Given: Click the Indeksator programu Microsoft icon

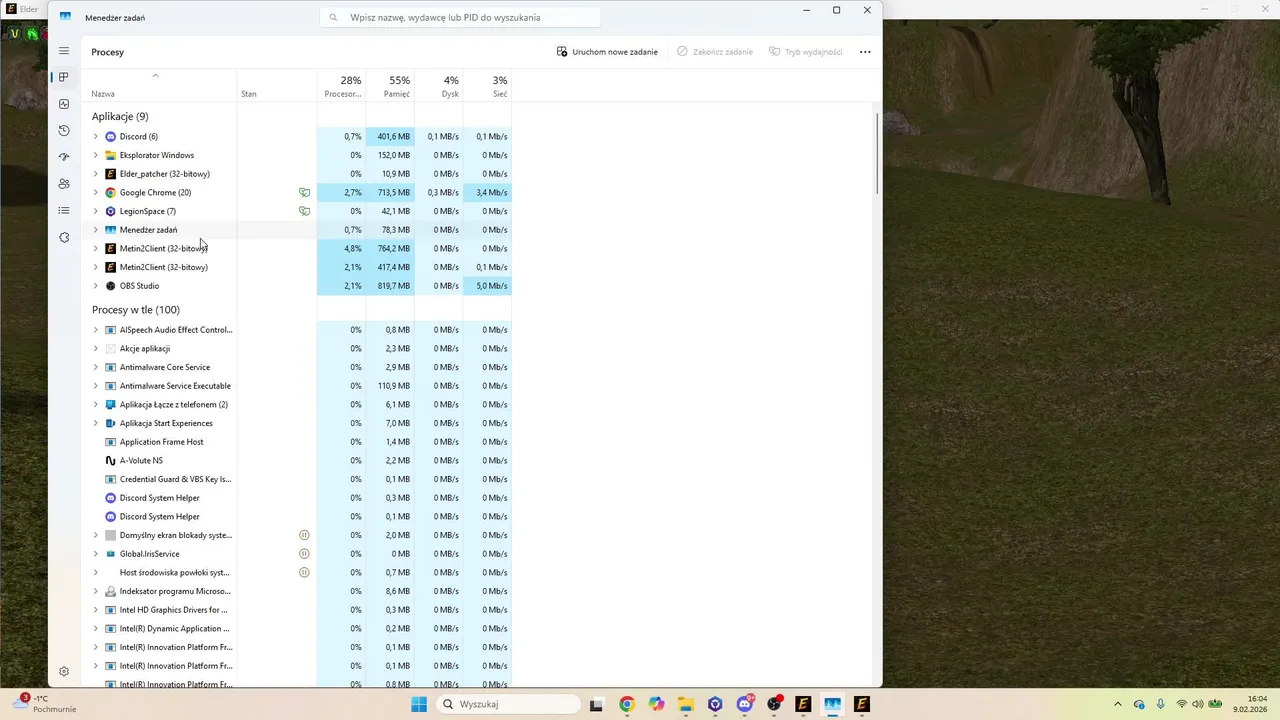Looking at the screenshot, I should 111,591.
